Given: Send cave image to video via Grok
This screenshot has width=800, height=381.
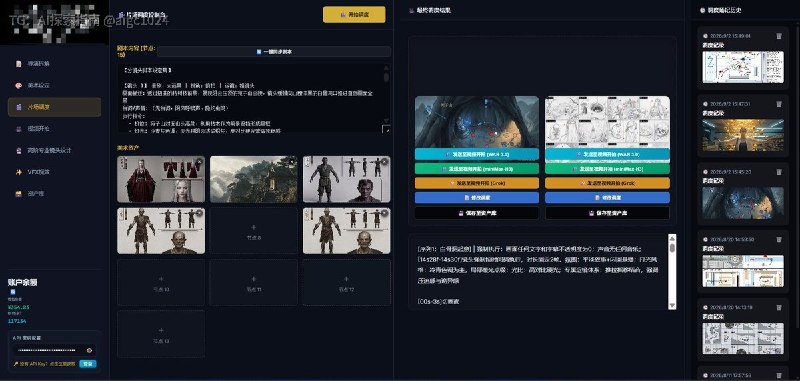Looking at the screenshot, I should pos(477,183).
